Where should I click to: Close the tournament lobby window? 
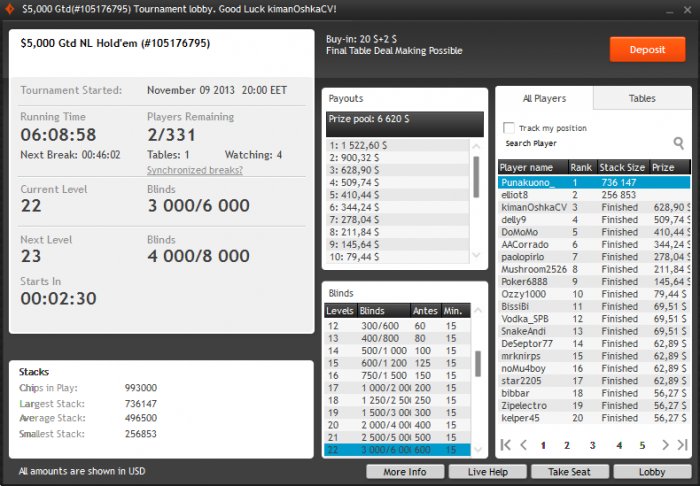[x=688, y=10]
